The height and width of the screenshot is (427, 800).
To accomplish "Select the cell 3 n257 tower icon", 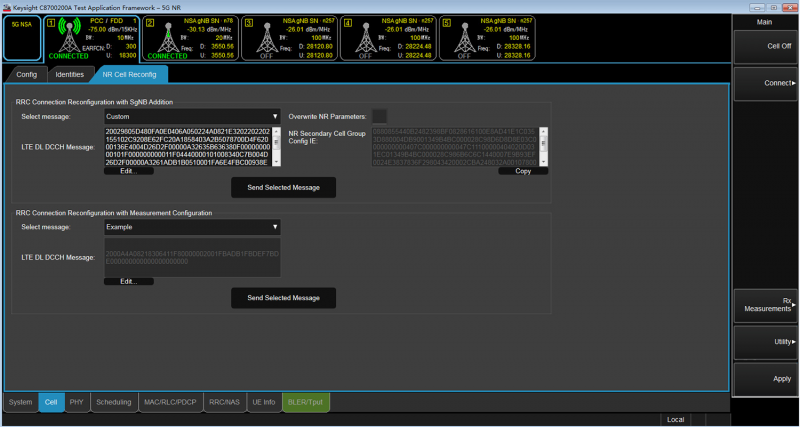I will click(266, 39).
